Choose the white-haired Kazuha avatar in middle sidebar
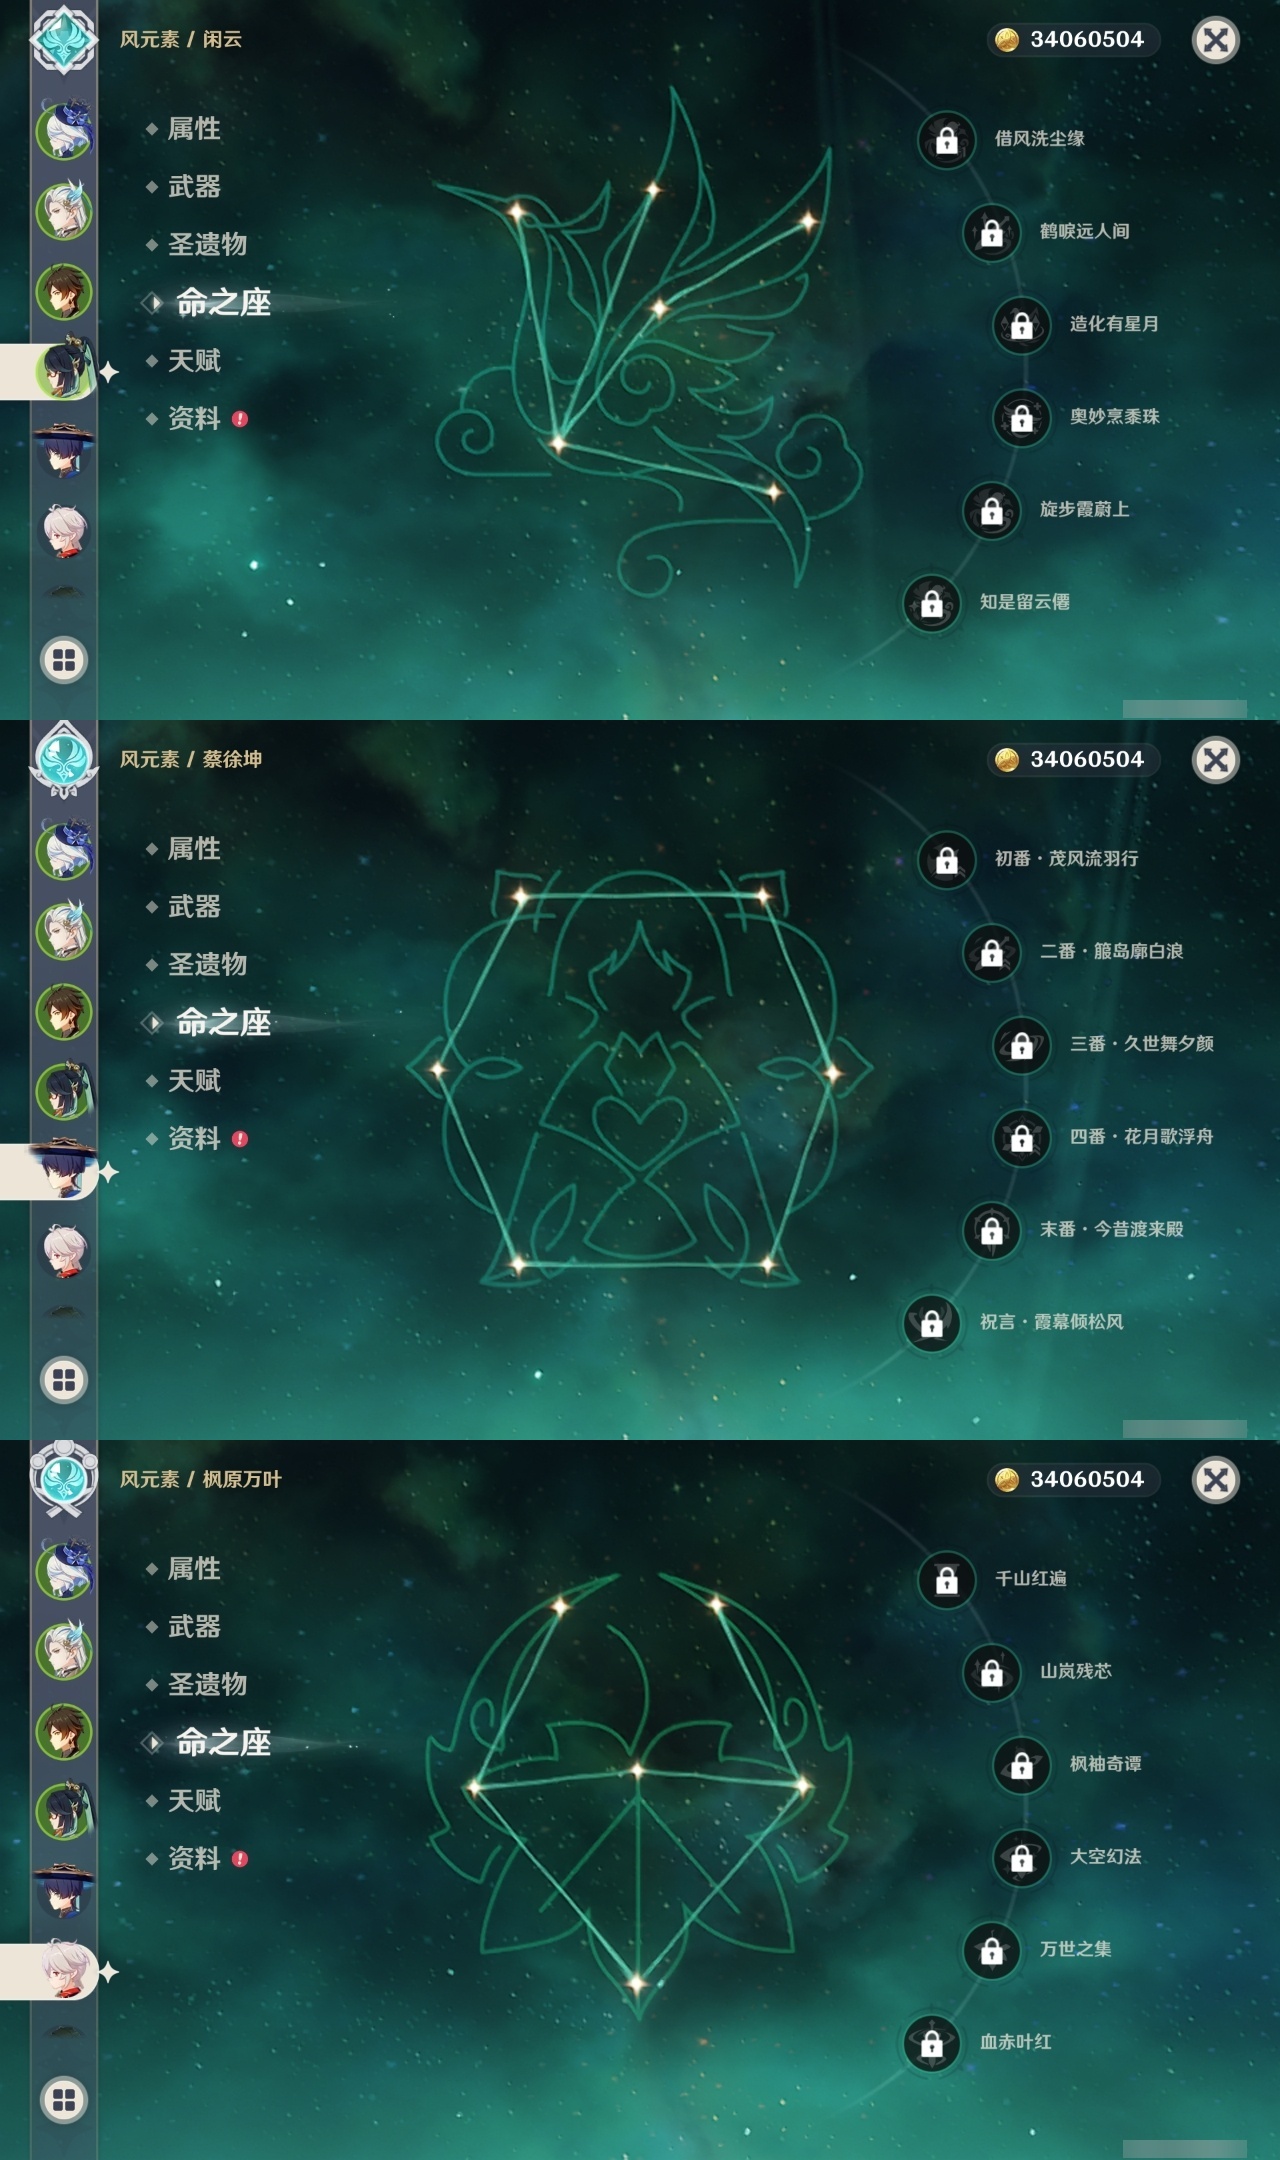Image resolution: width=1280 pixels, height=2160 pixels. point(65,1252)
